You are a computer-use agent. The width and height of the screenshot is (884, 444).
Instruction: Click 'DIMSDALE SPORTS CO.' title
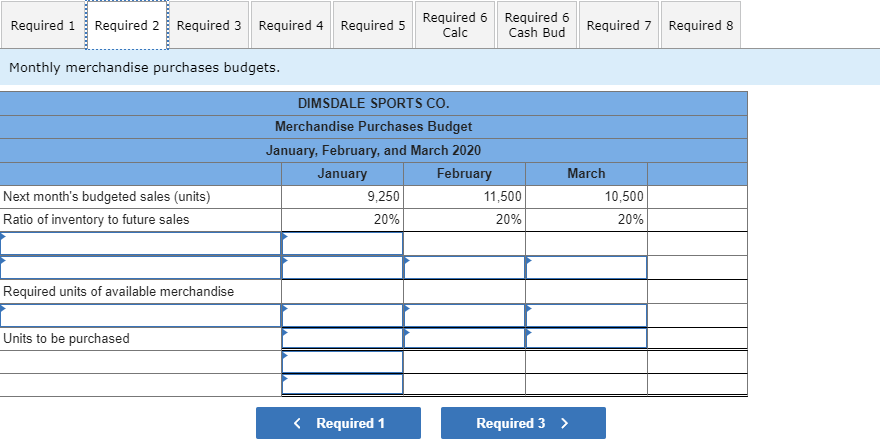point(374,104)
